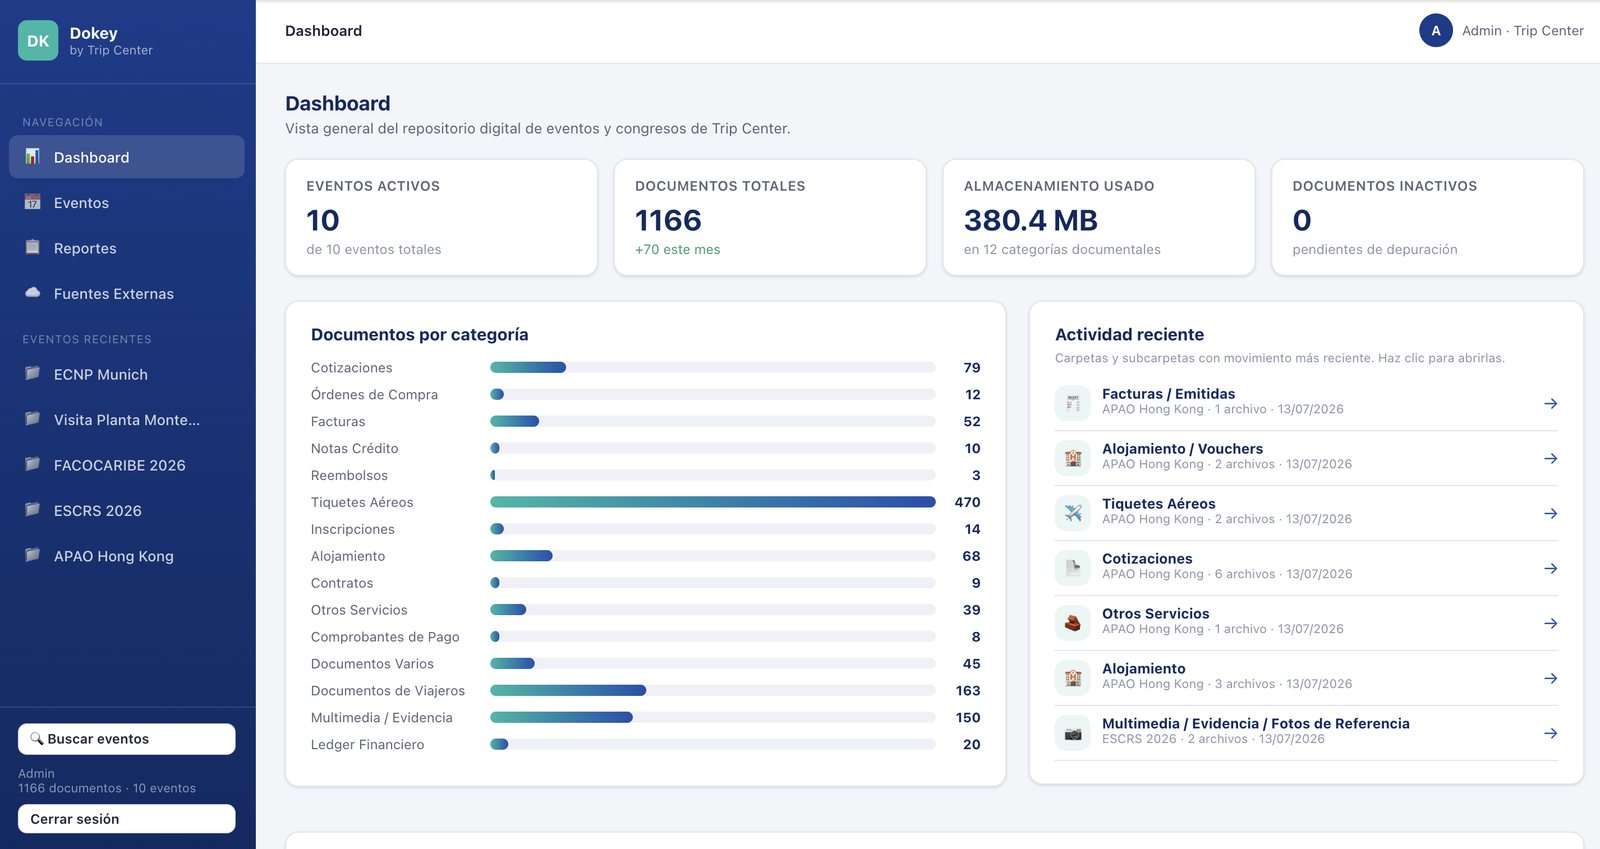Open the ESCRS 2026 recent event
1600x849 pixels.
click(127, 511)
